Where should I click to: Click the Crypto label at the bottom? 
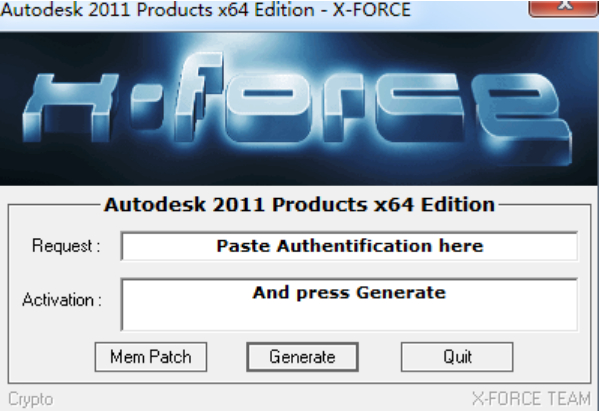coord(31,399)
